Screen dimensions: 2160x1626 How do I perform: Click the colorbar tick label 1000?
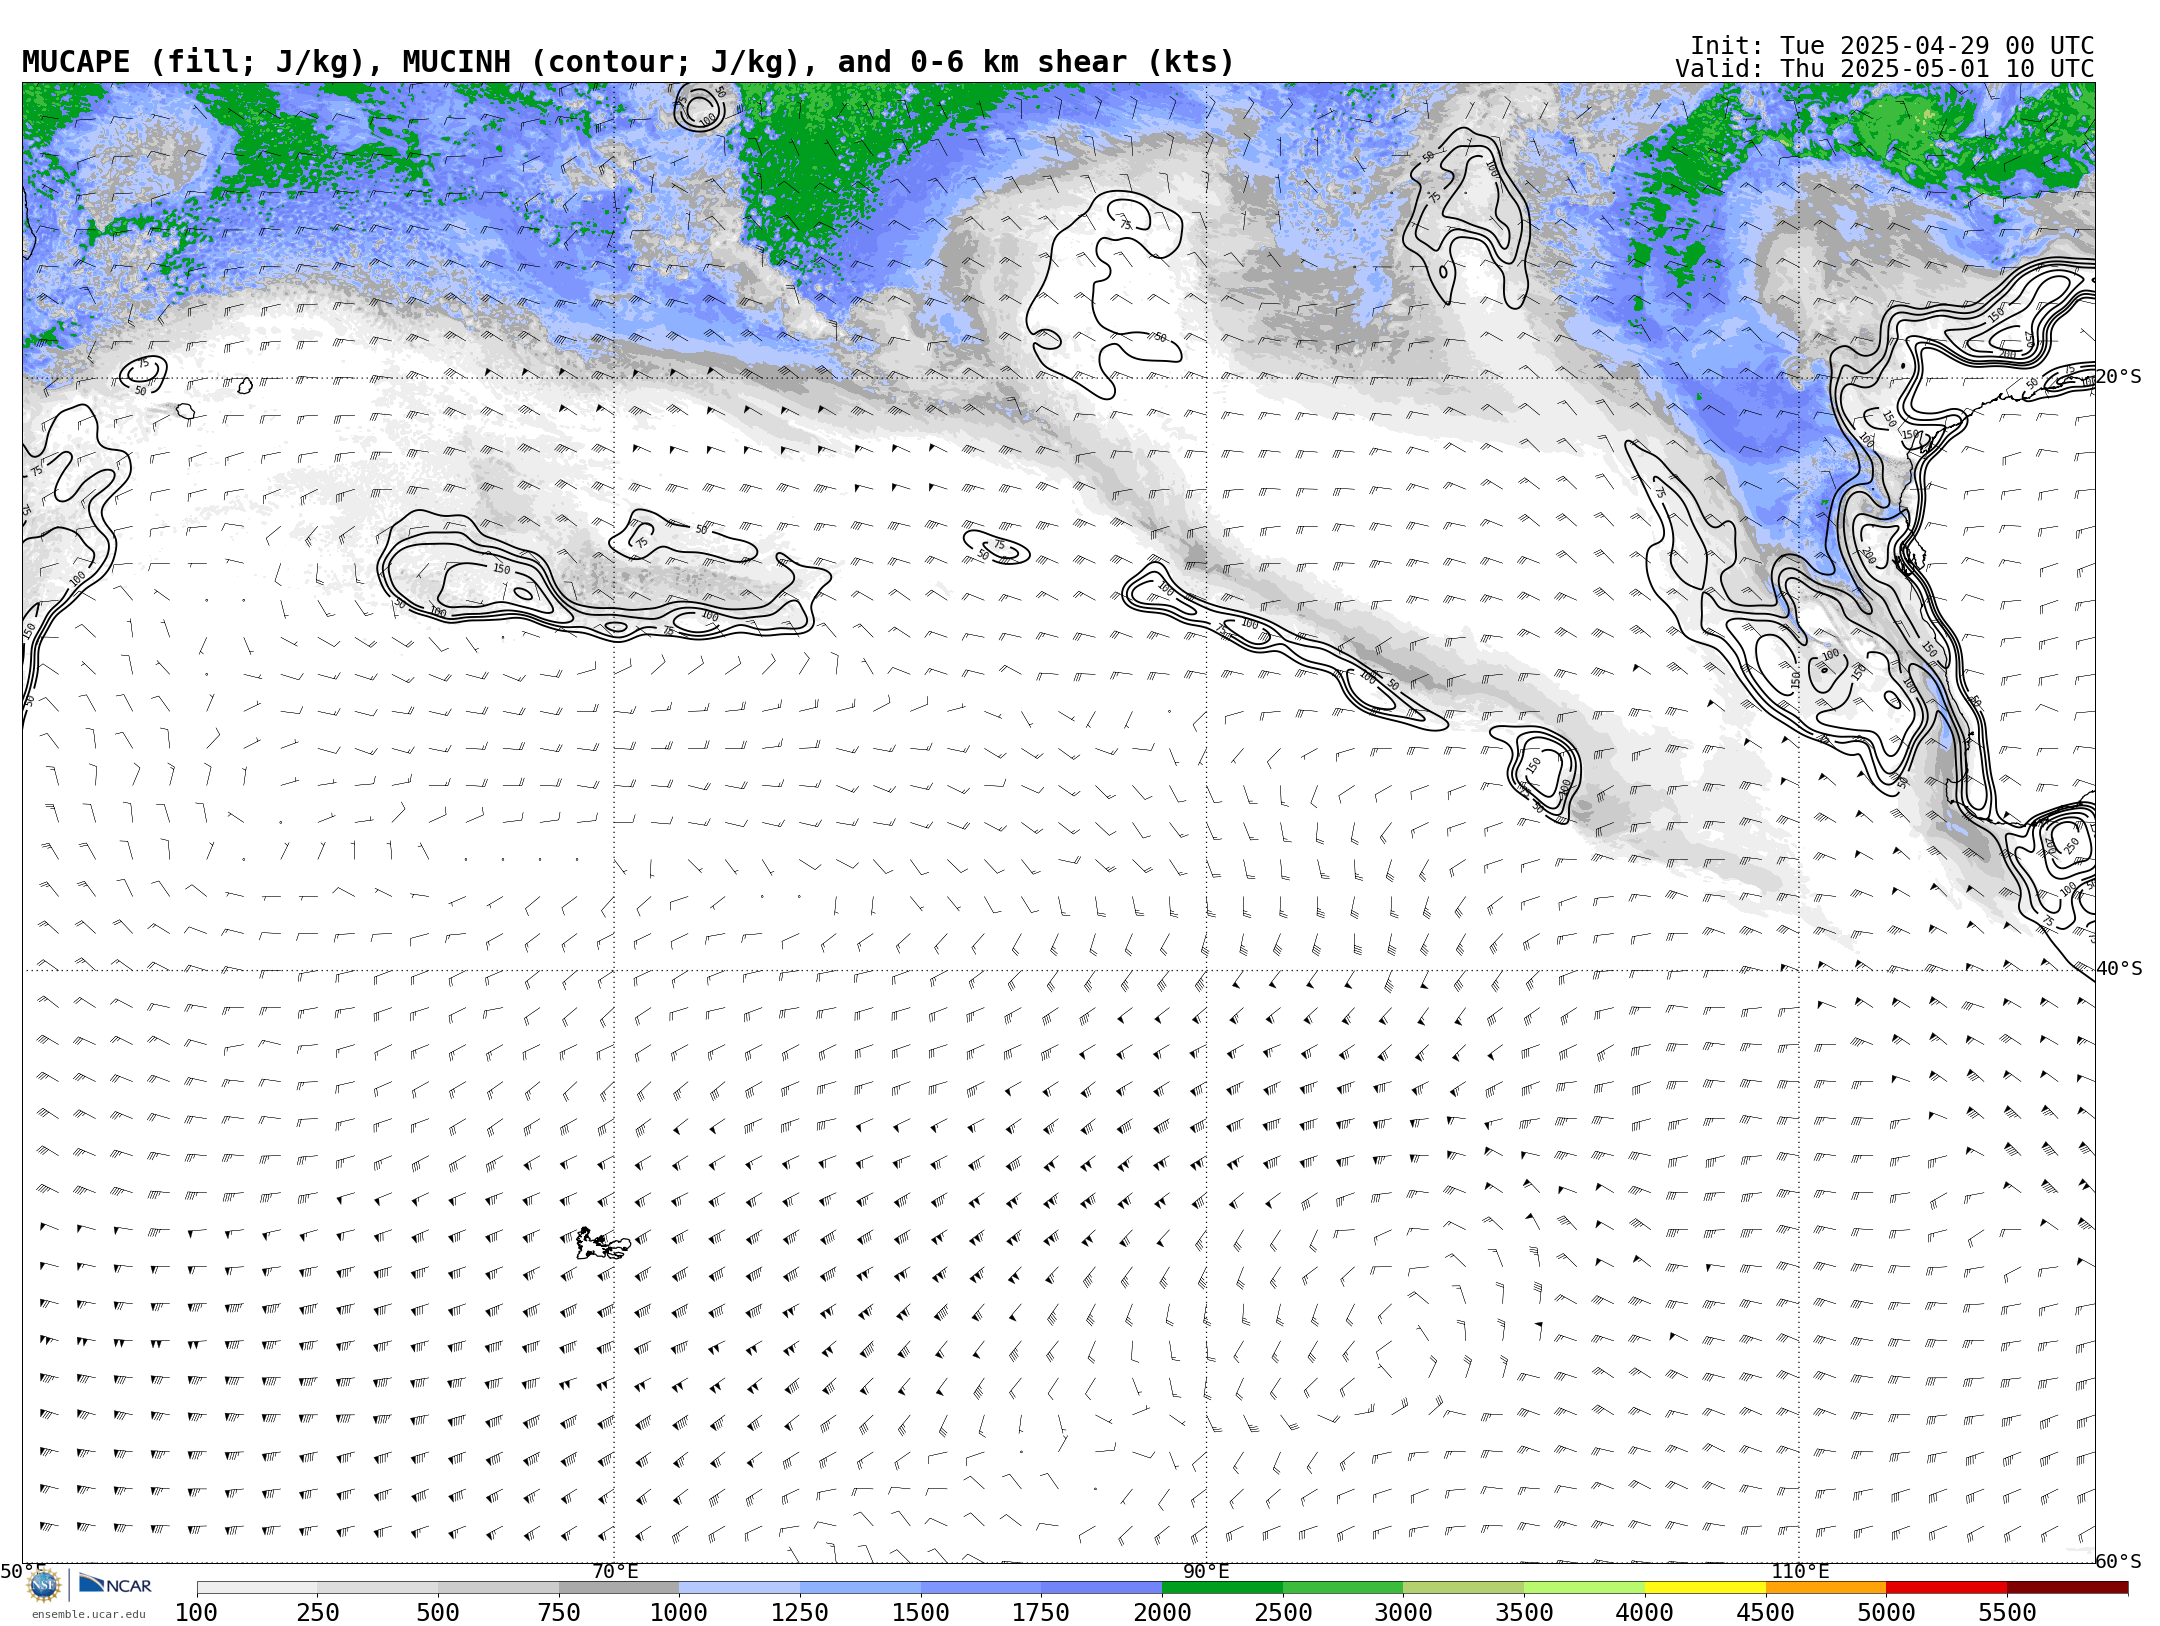tap(679, 1613)
